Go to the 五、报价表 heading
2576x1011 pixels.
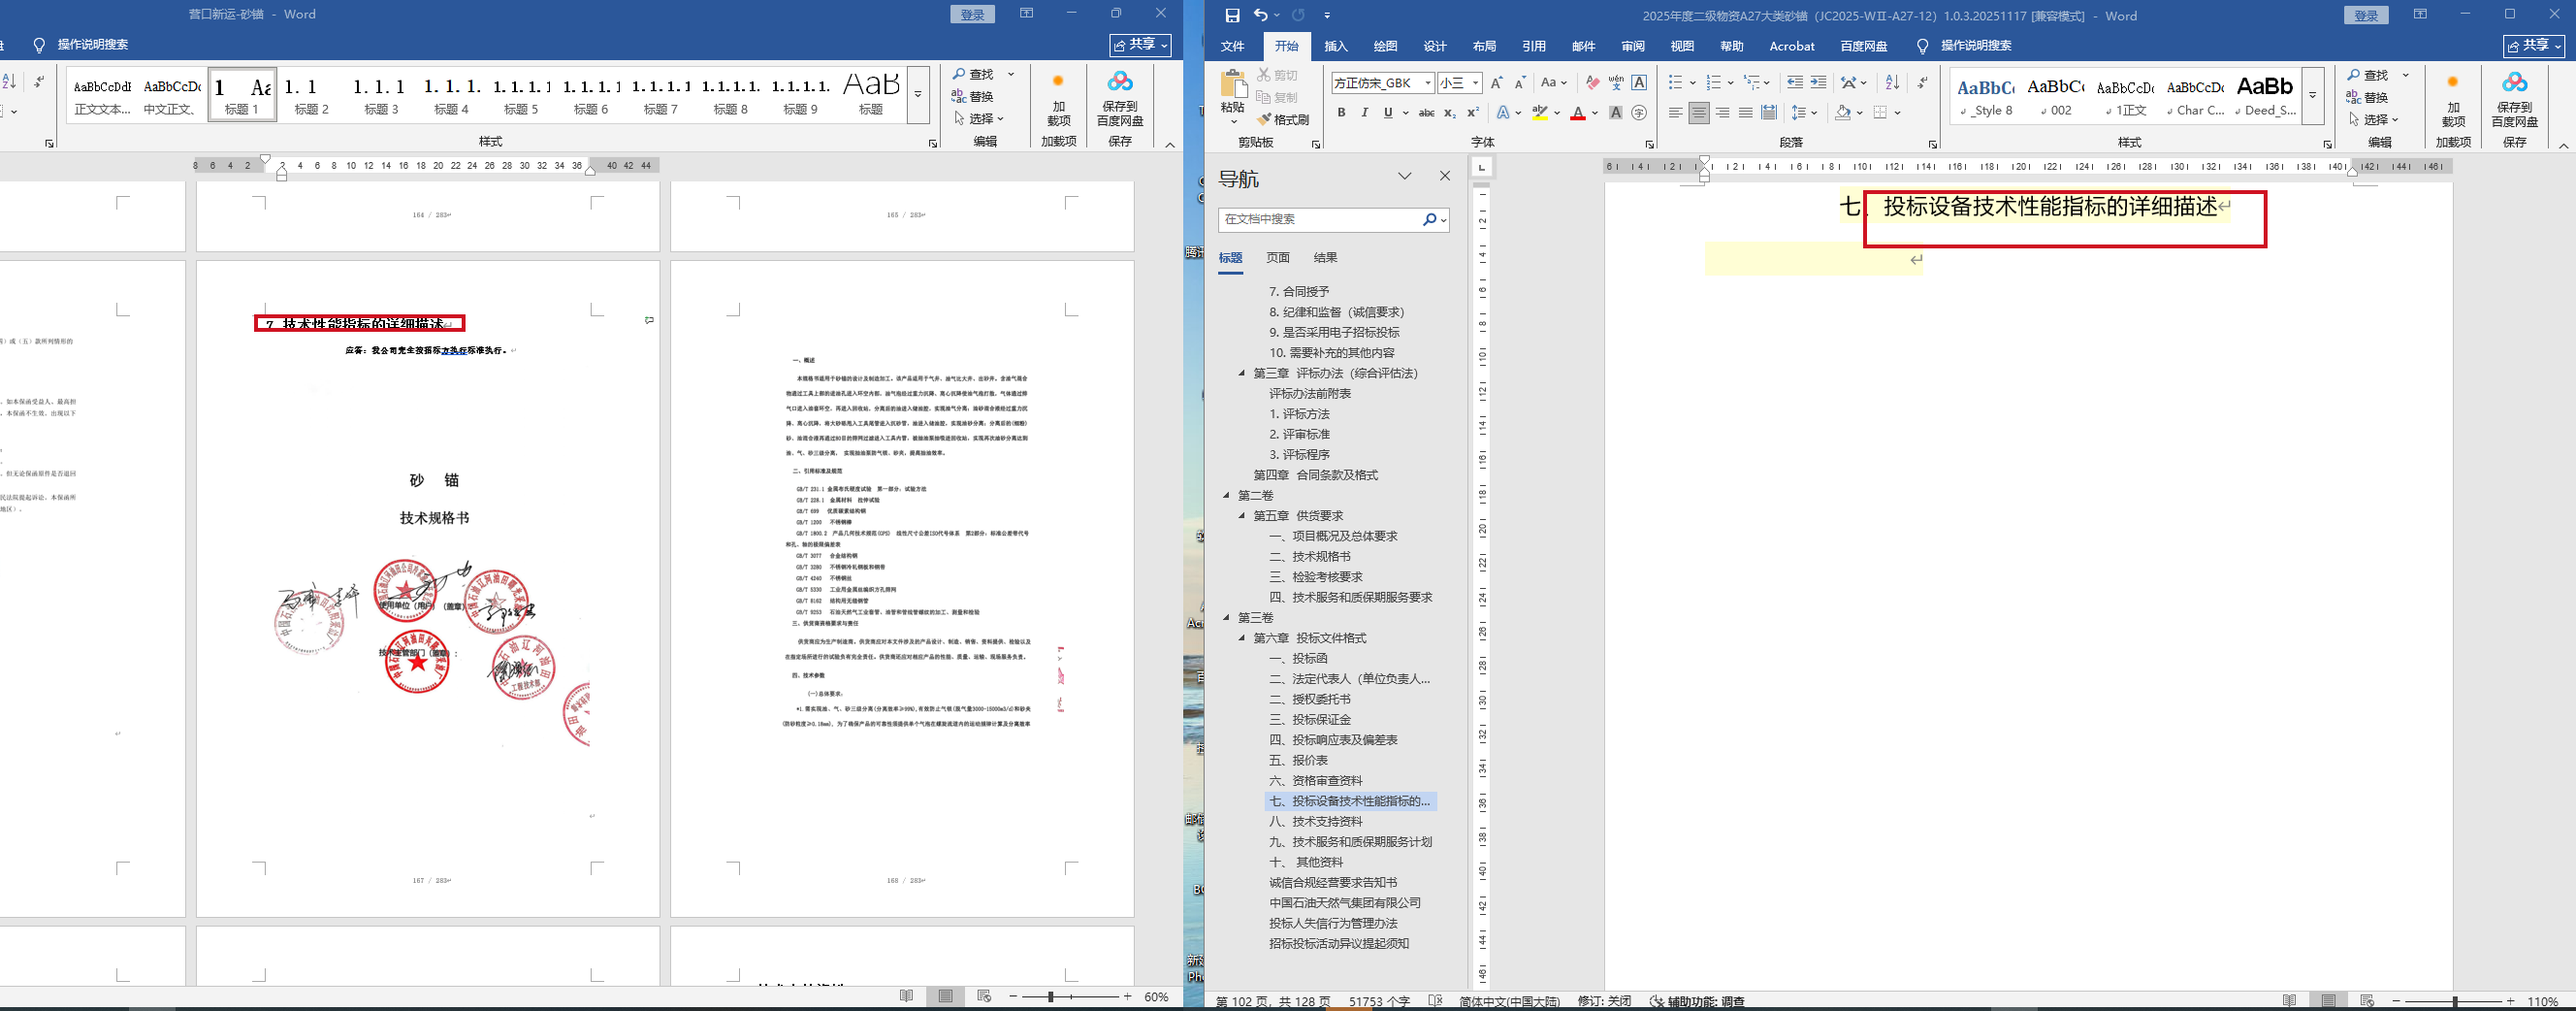pyautogui.click(x=1299, y=760)
